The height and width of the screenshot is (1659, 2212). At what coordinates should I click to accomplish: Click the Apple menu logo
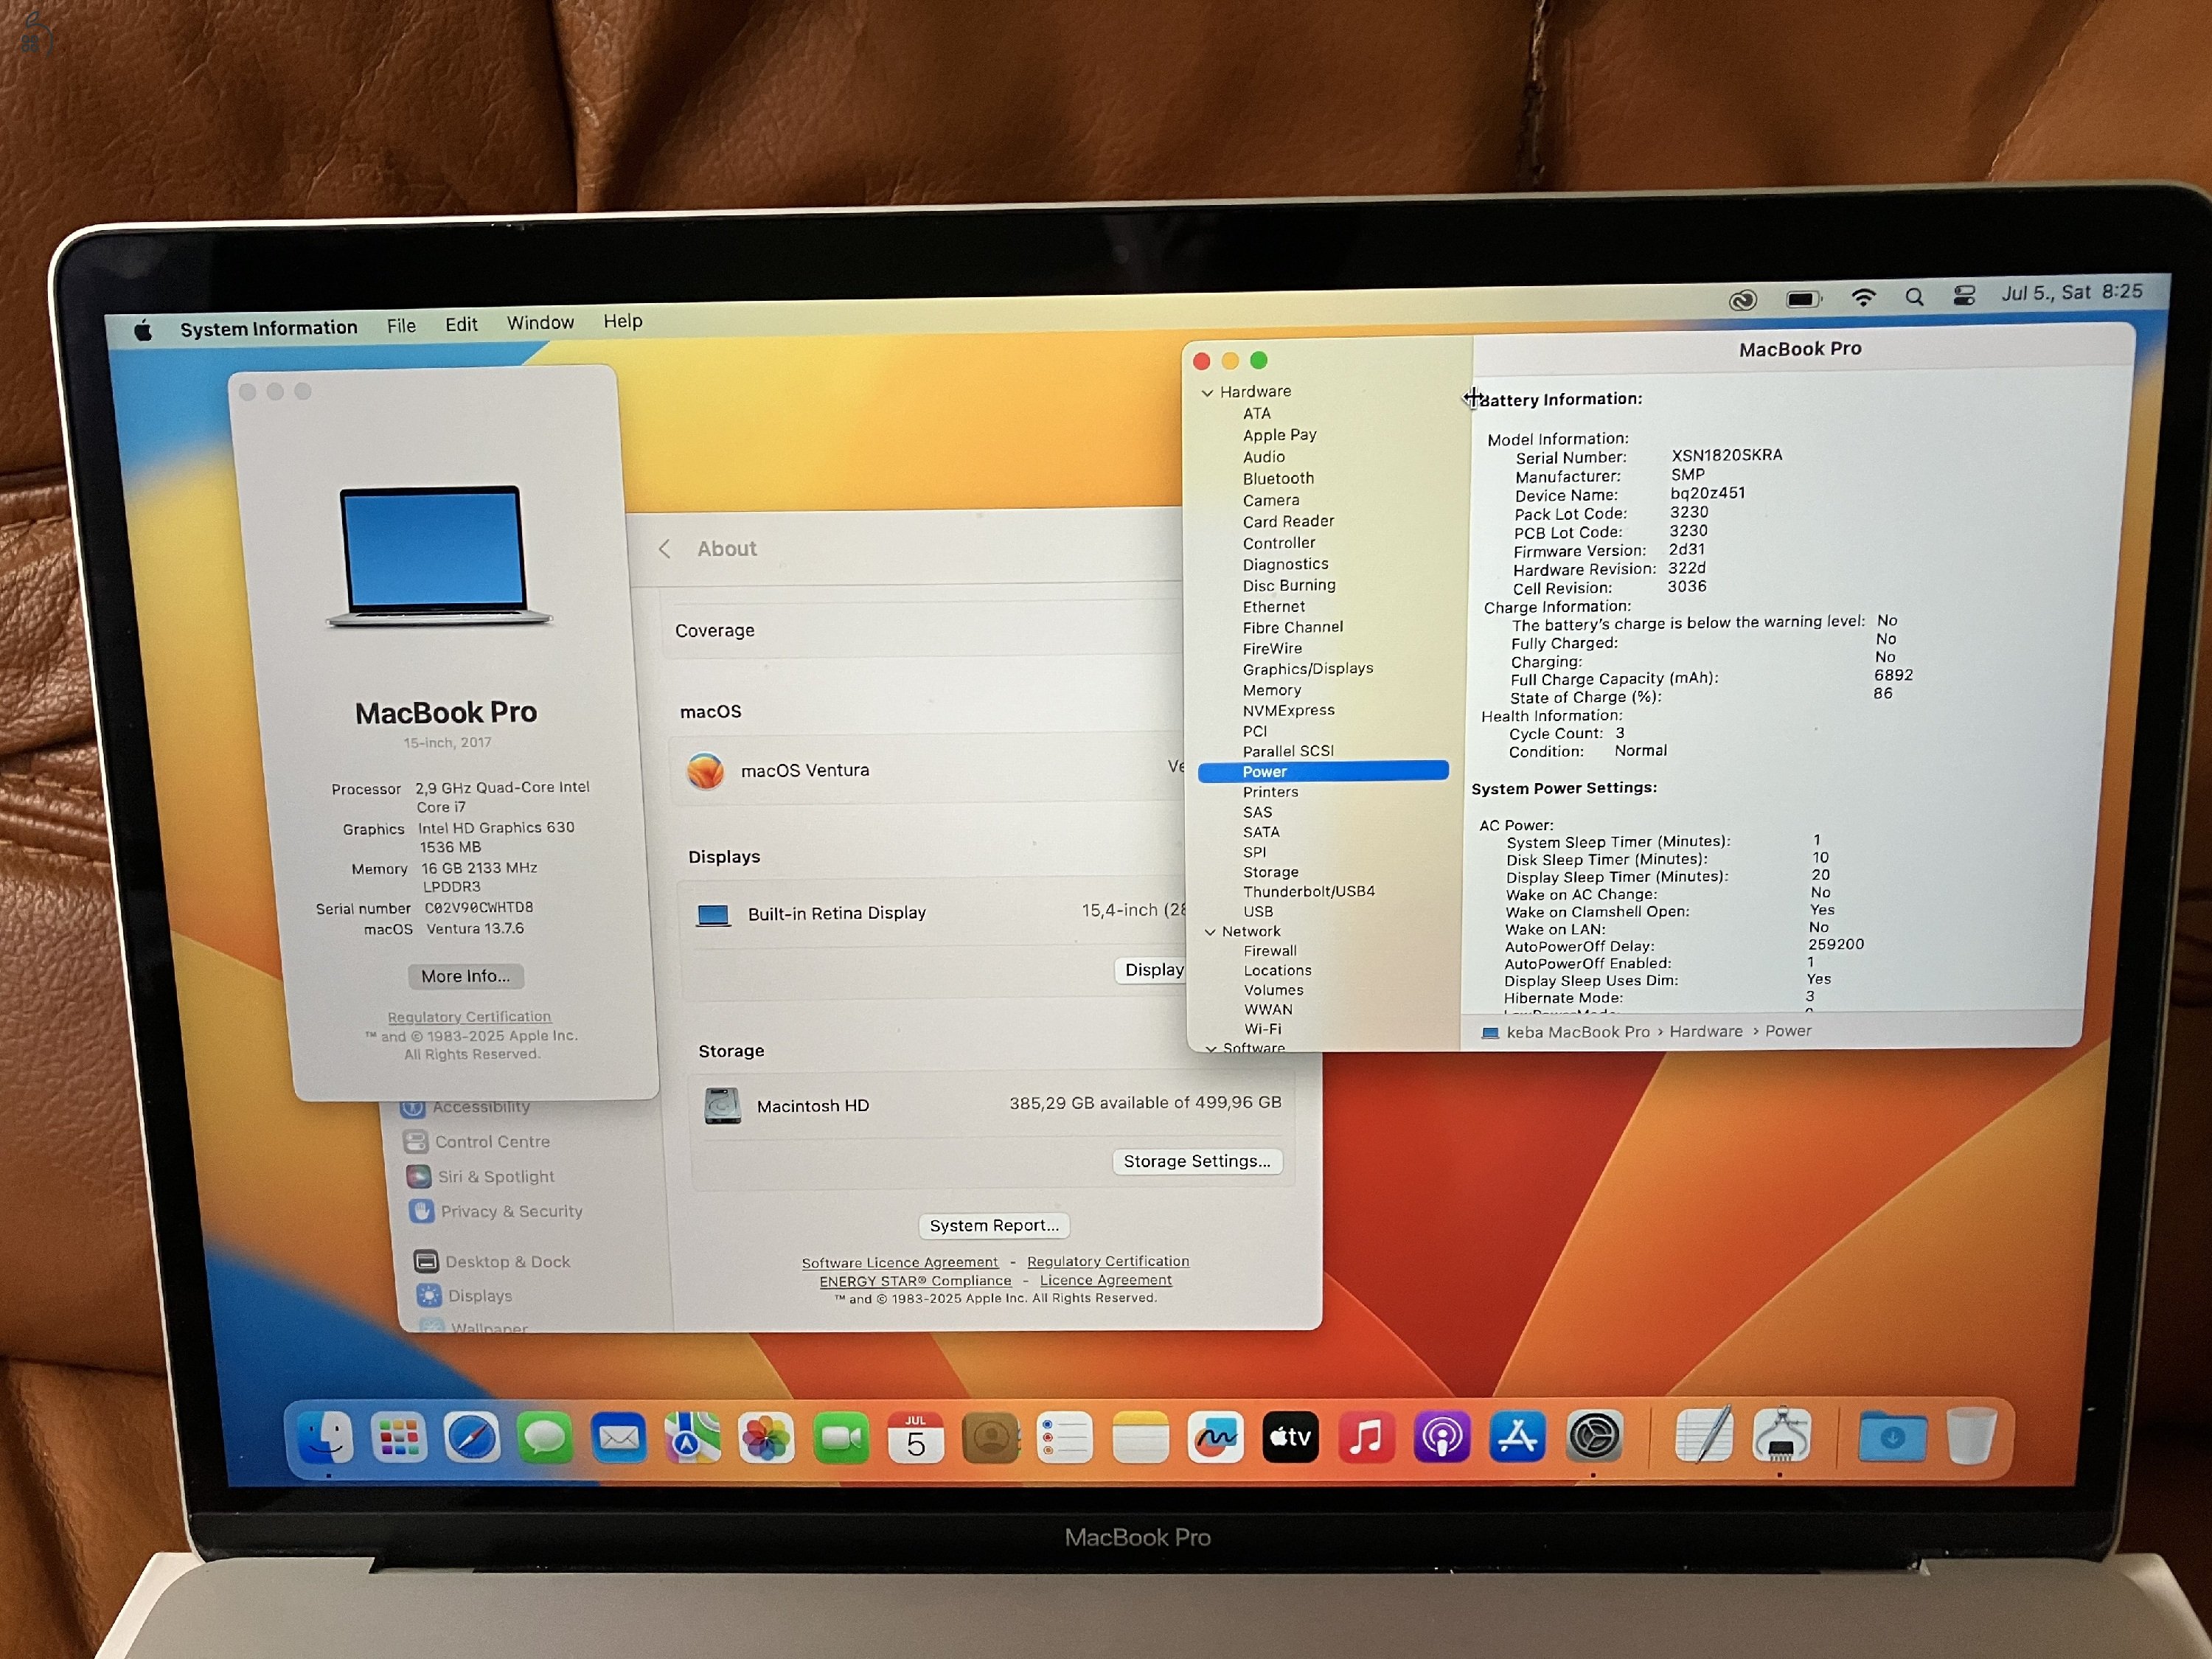pyautogui.click(x=143, y=331)
